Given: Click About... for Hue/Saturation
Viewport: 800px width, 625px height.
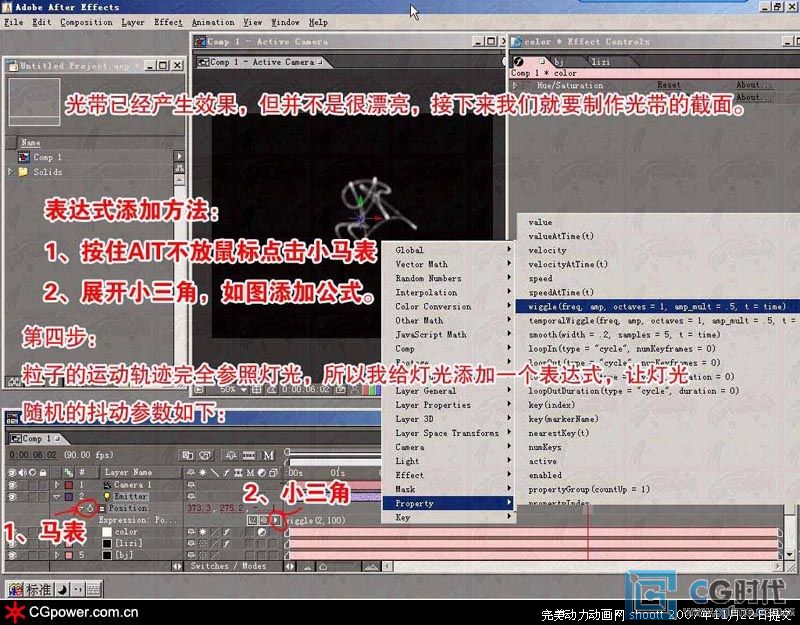Looking at the screenshot, I should [754, 85].
